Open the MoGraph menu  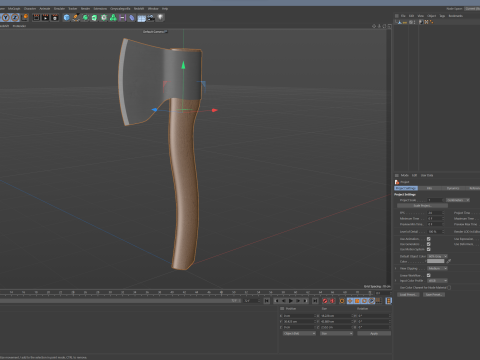tap(14, 8)
